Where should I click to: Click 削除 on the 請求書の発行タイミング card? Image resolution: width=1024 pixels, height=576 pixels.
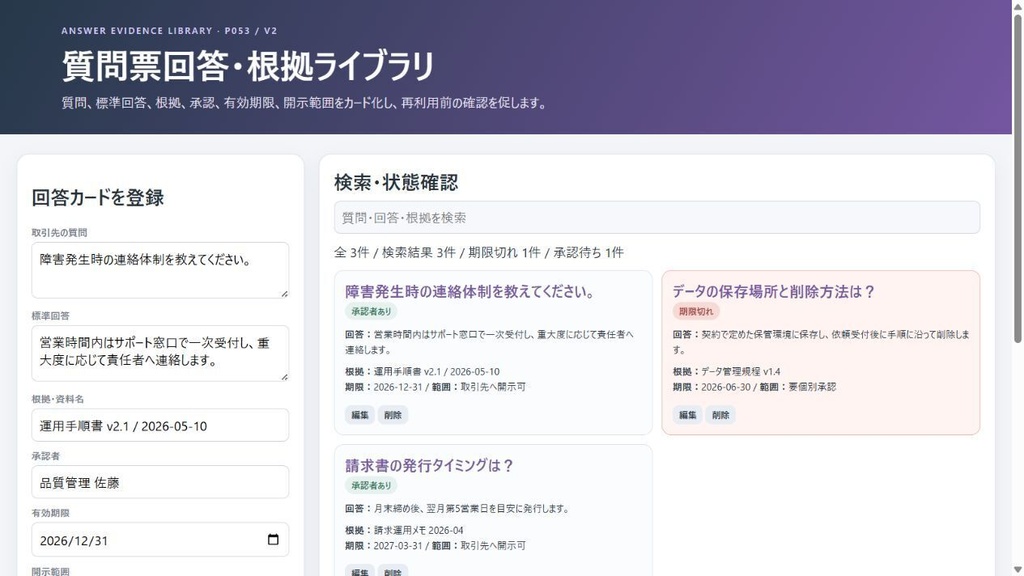(x=392, y=571)
